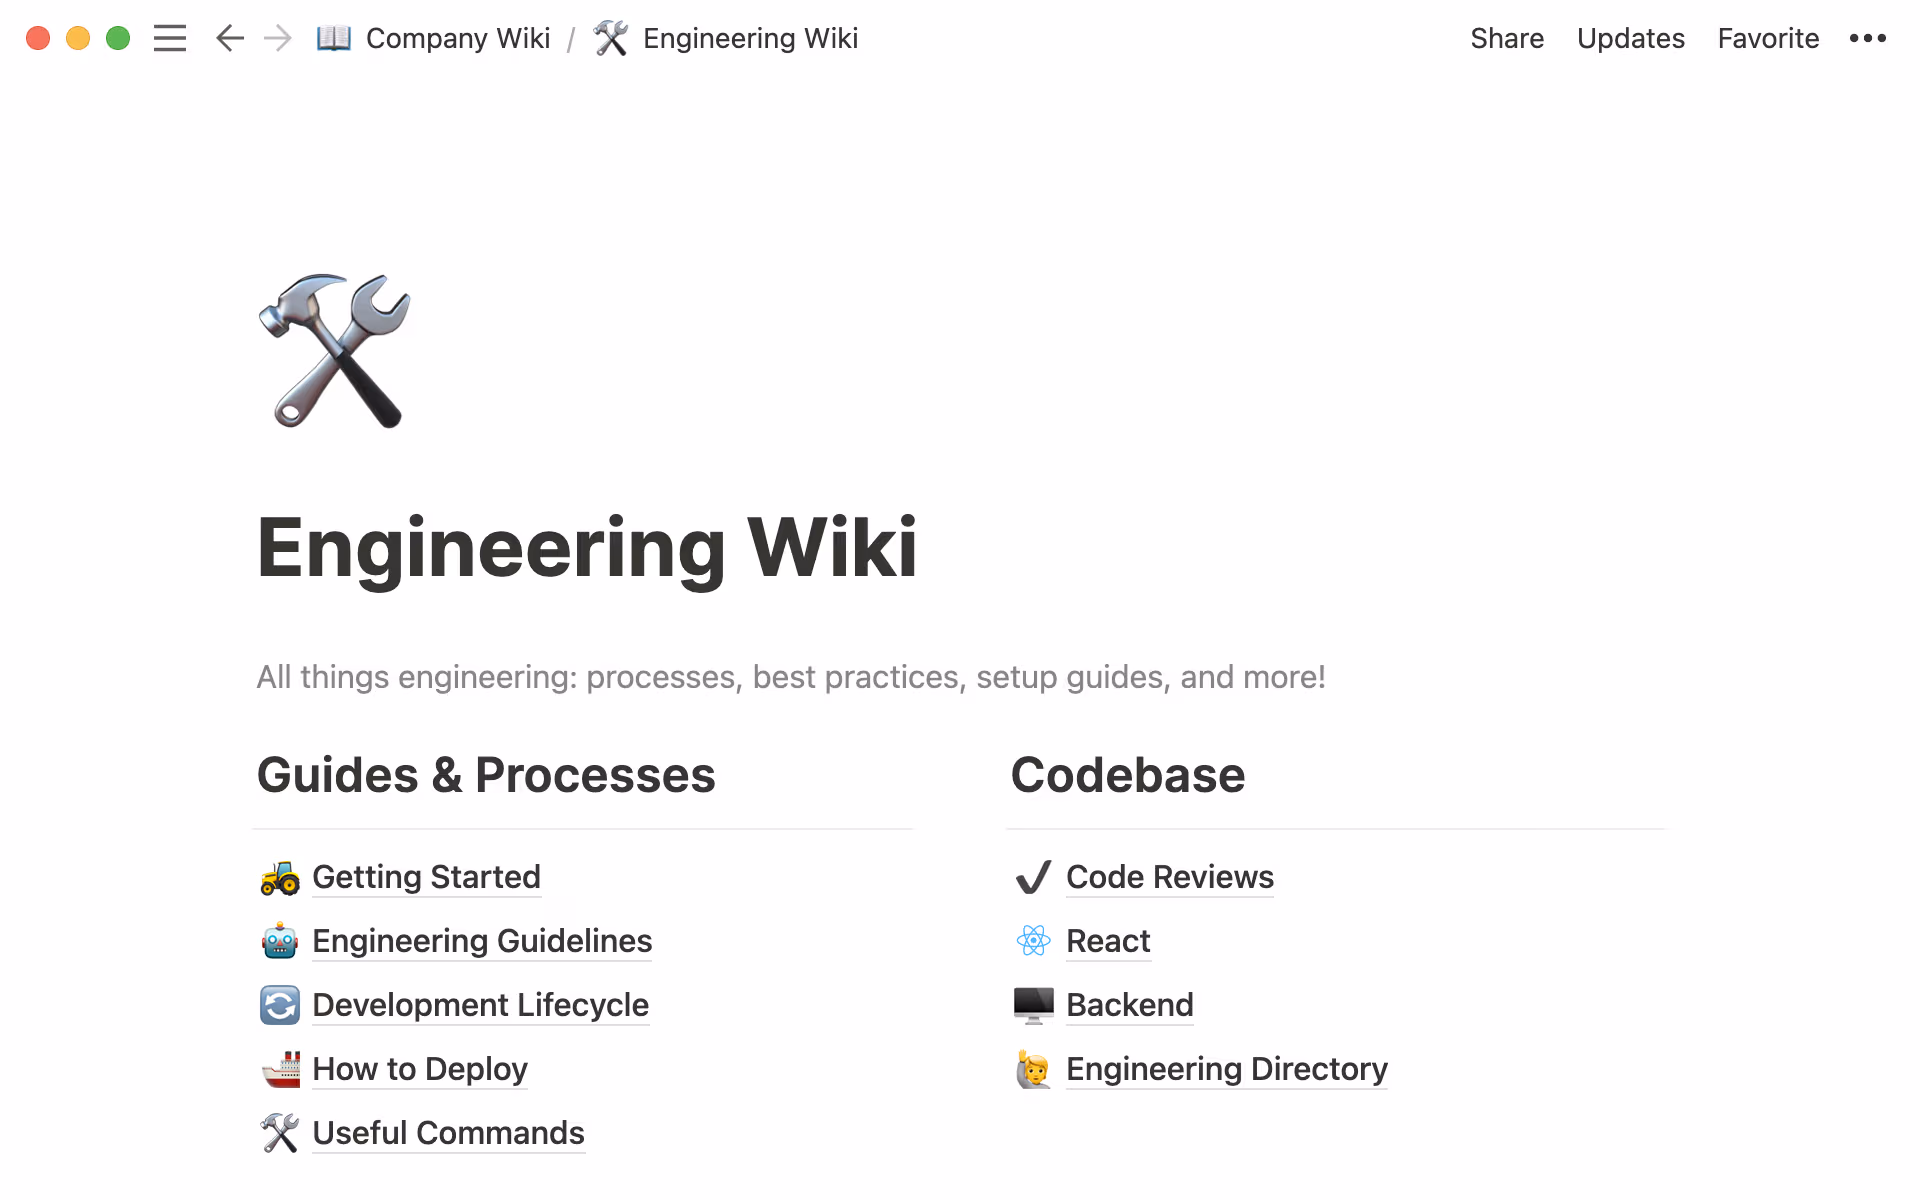The image size is (1920, 1200).
Task: Toggle Favorite for this page
Action: (x=1768, y=38)
